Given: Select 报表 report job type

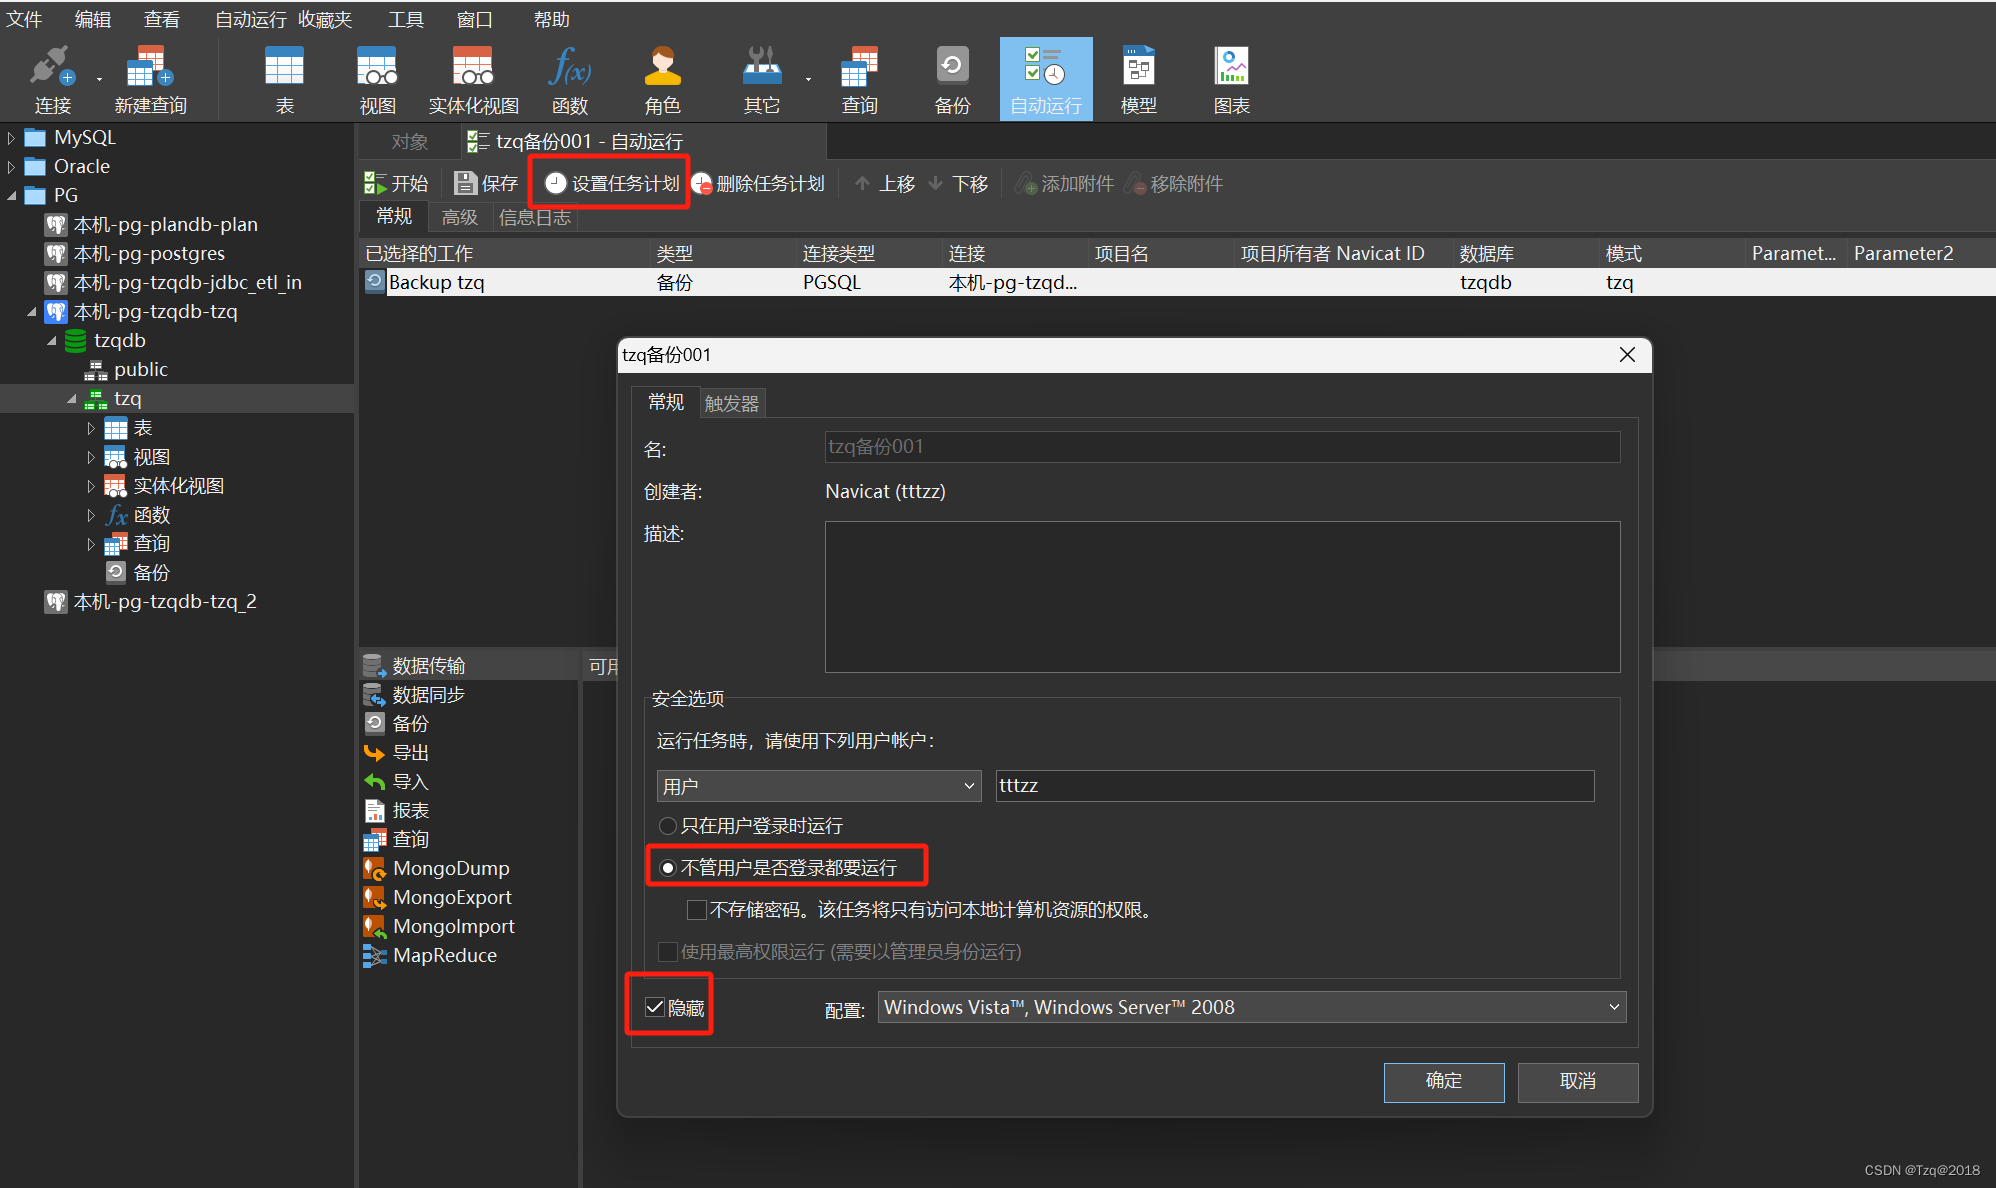Looking at the screenshot, I should click(x=410, y=811).
